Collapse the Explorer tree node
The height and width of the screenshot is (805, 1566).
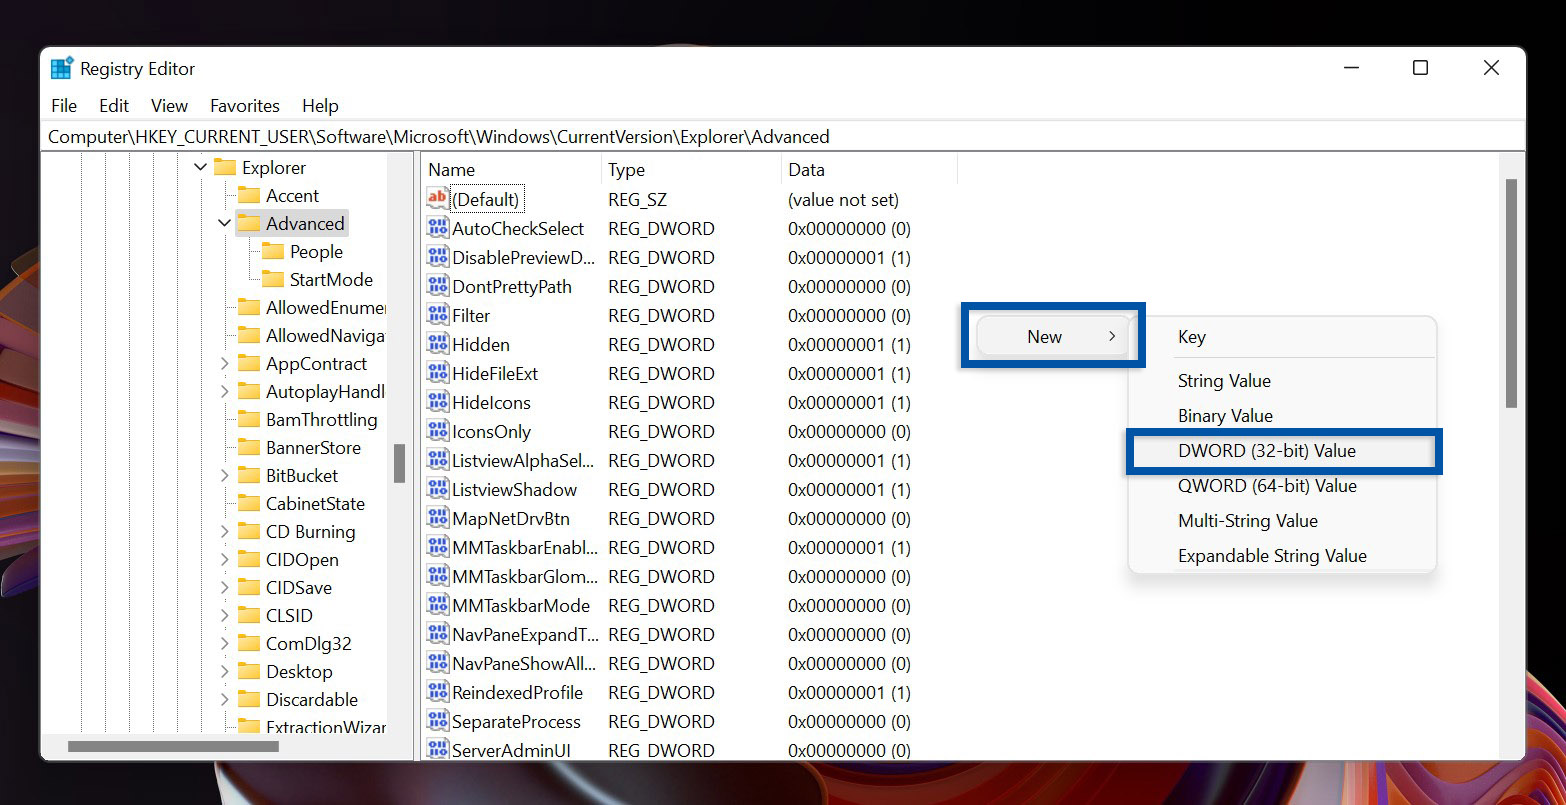point(199,167)
